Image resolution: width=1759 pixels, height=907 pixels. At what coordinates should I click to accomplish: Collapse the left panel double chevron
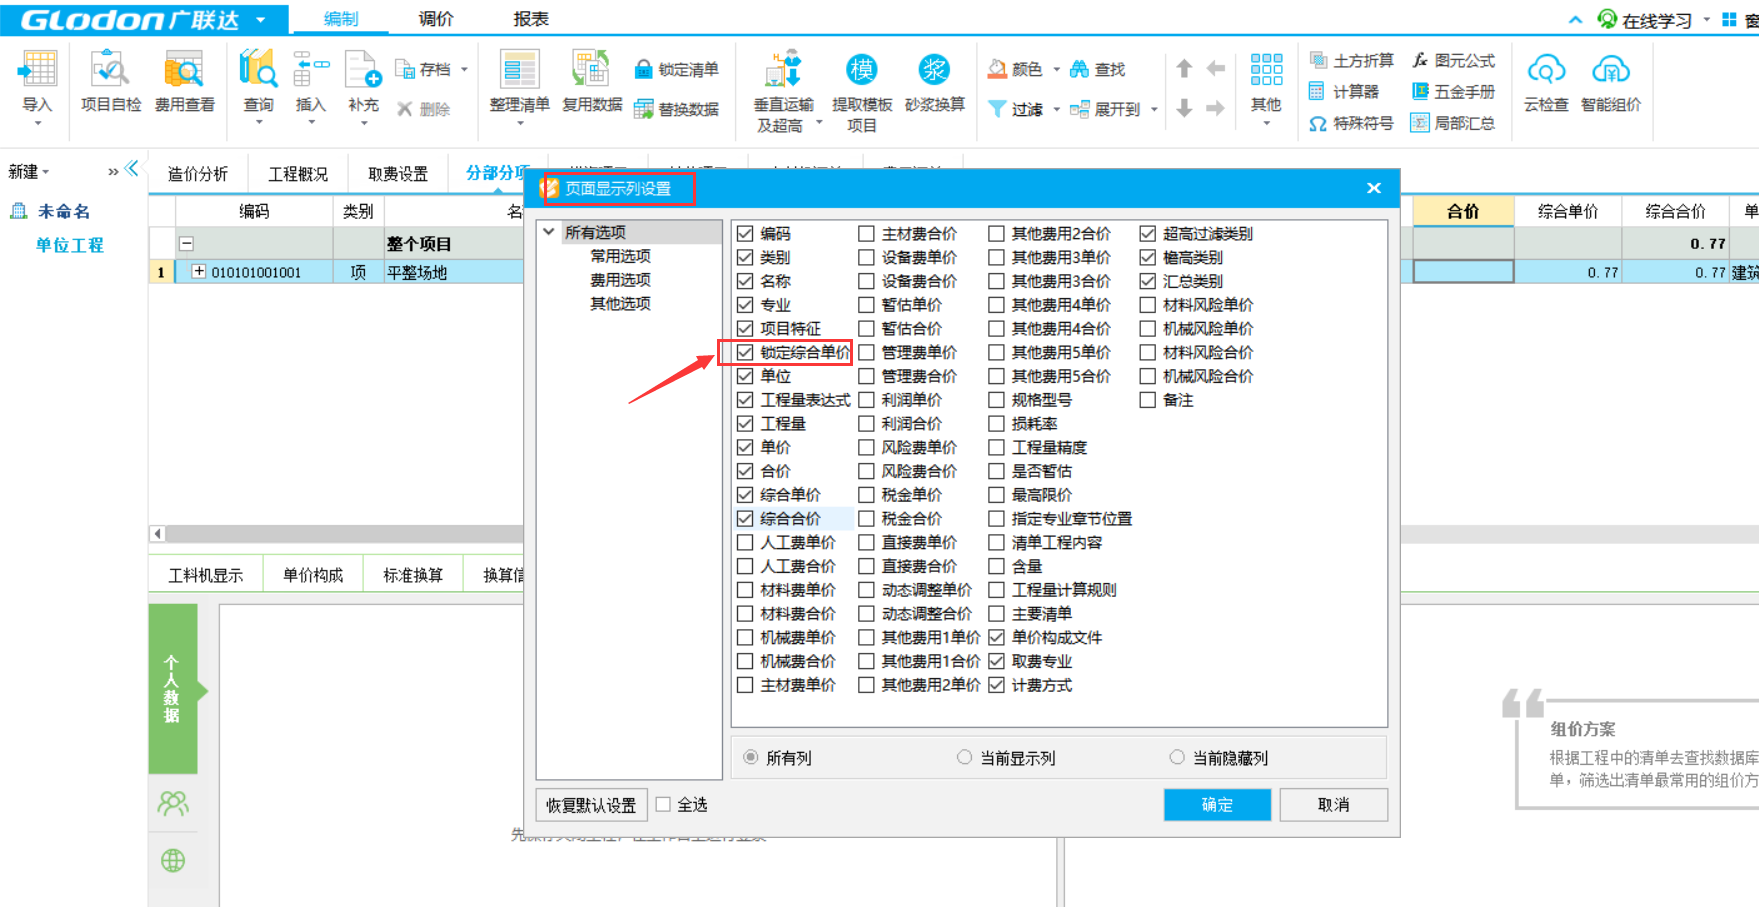point(132,169)
